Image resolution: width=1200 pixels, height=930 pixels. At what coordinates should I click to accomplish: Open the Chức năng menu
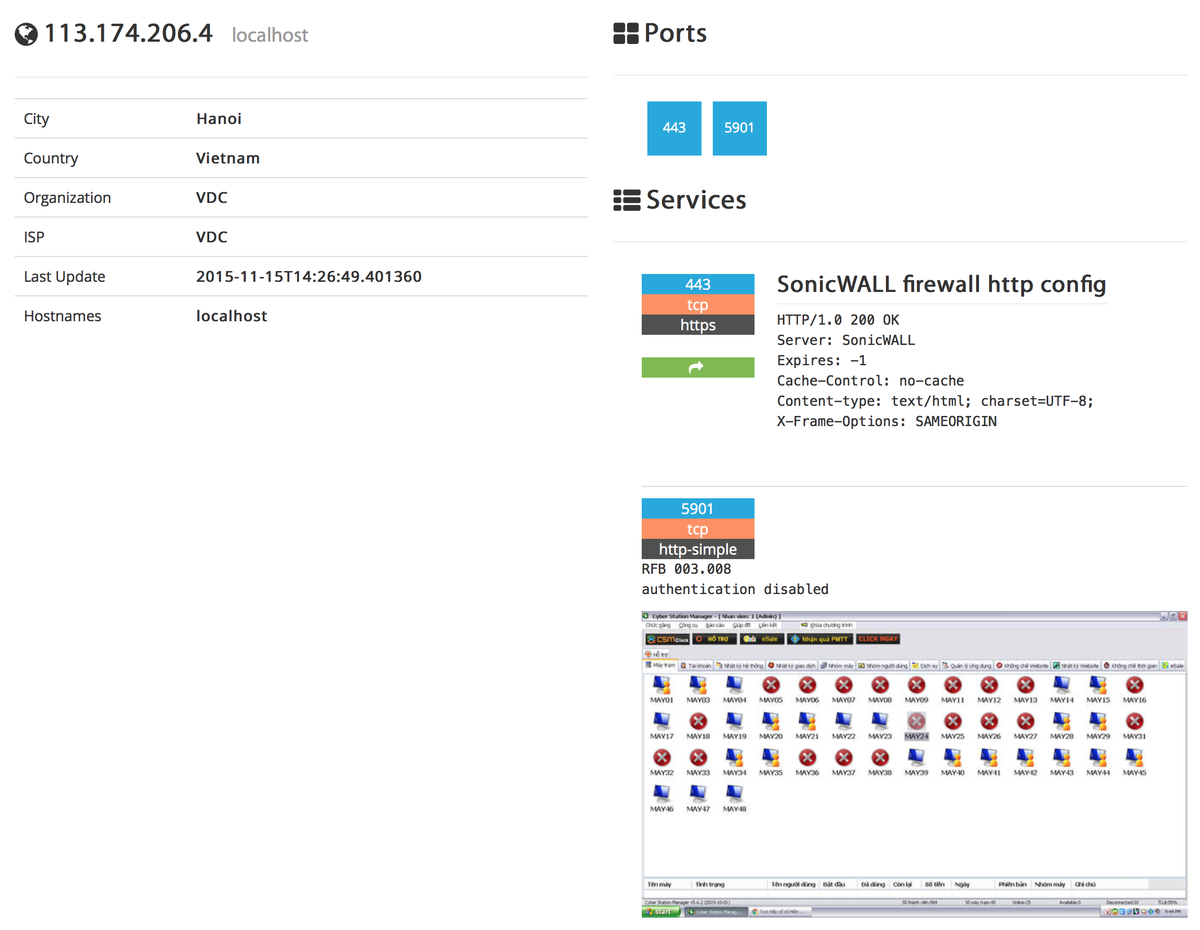point(657,625)
